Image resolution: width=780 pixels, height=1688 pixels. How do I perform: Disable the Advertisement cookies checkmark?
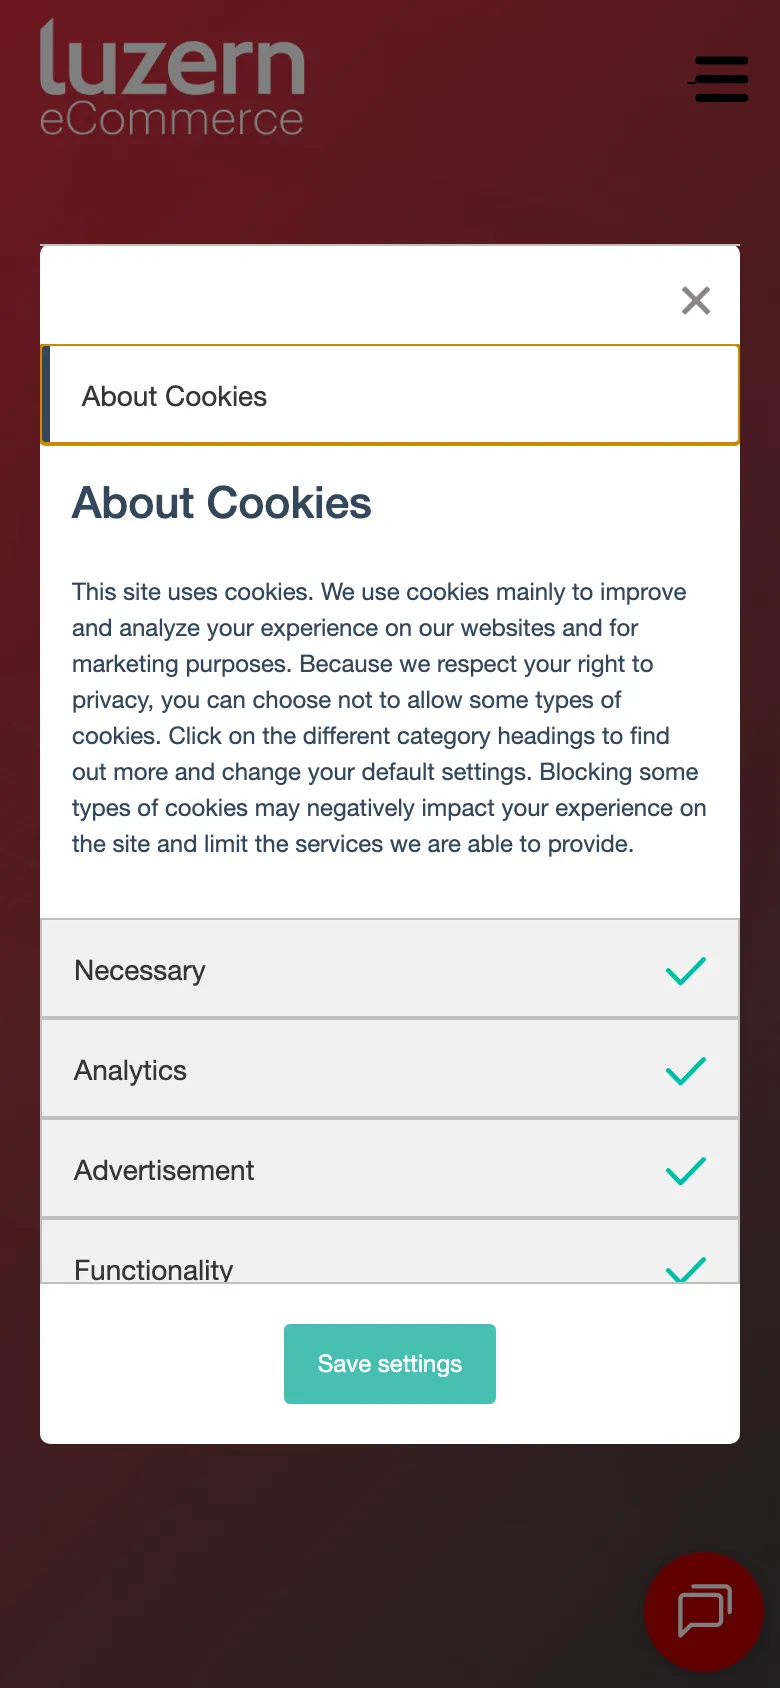pos(686,1170)
